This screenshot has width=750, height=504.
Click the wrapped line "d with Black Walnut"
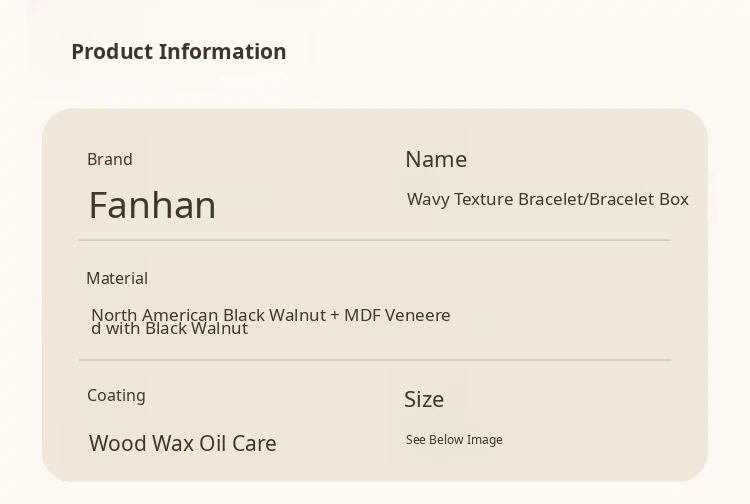pos(169,329)
